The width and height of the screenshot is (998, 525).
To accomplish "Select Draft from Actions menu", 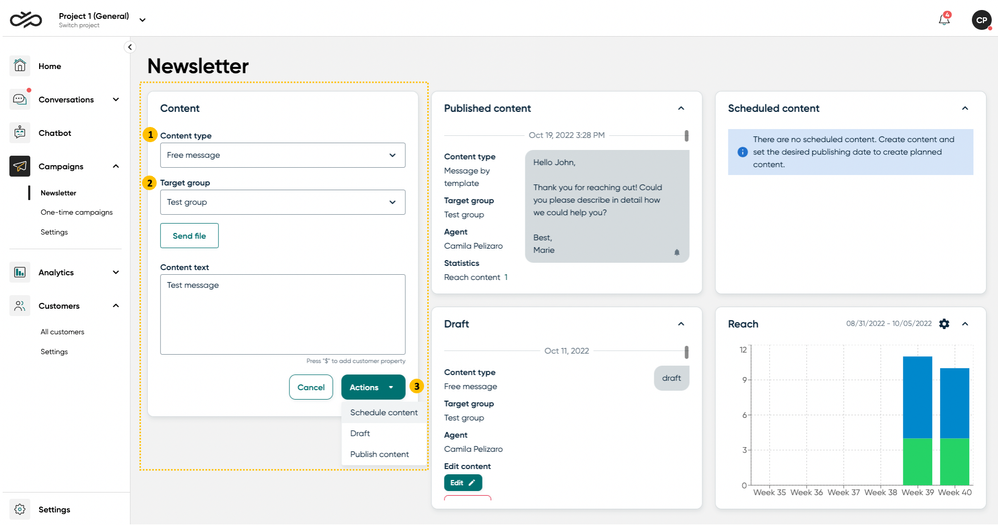I will coord(384,433).
